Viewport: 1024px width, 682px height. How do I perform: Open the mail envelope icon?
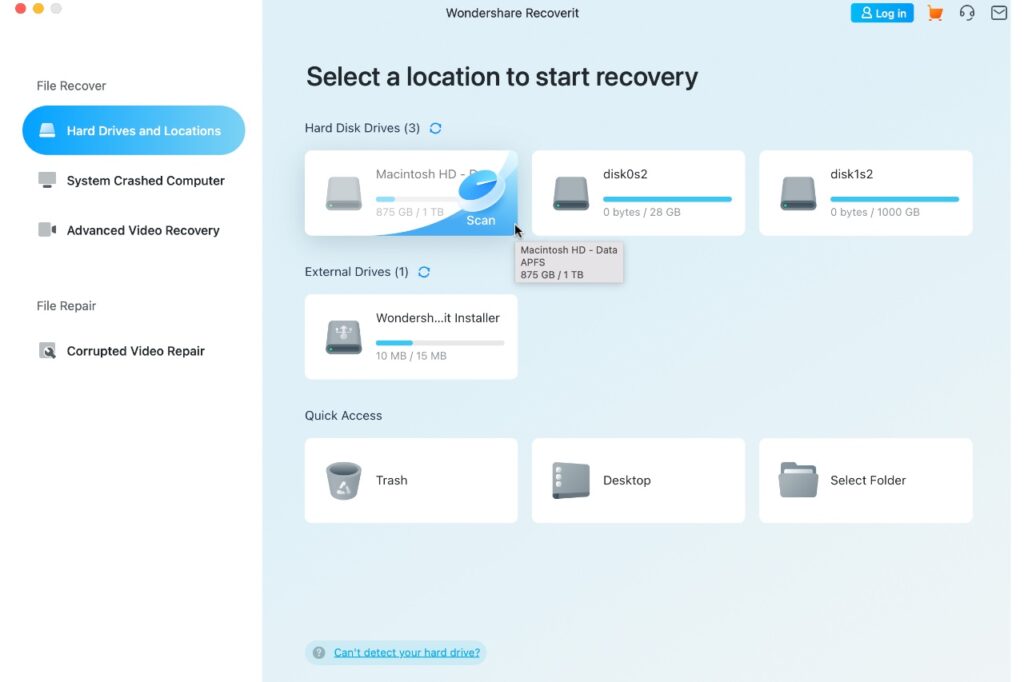coord(999,13)
